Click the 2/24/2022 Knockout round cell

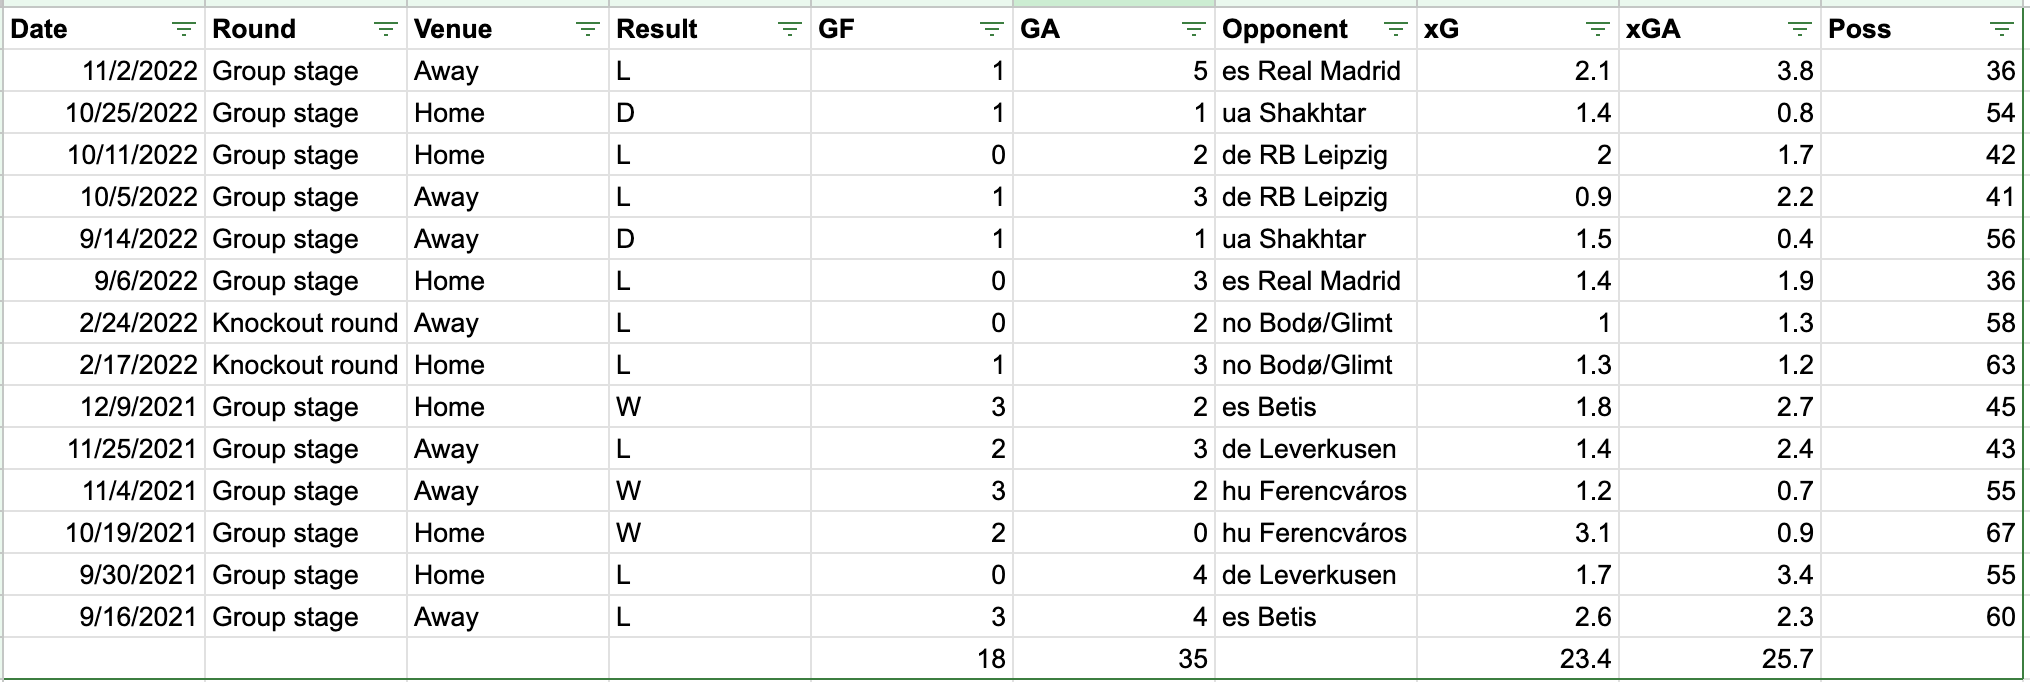point(306,323)
